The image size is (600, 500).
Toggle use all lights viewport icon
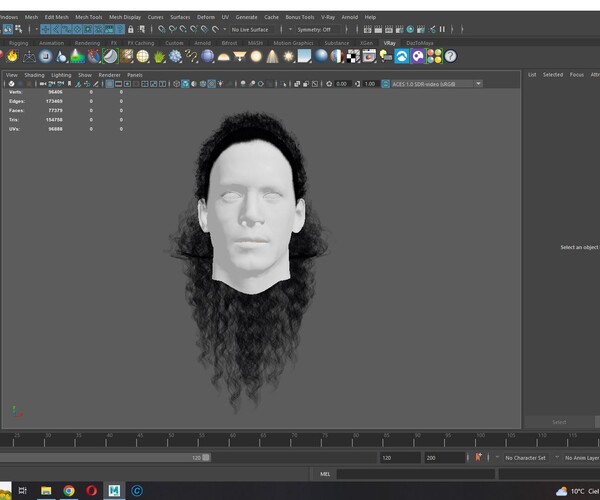point(221,84)
